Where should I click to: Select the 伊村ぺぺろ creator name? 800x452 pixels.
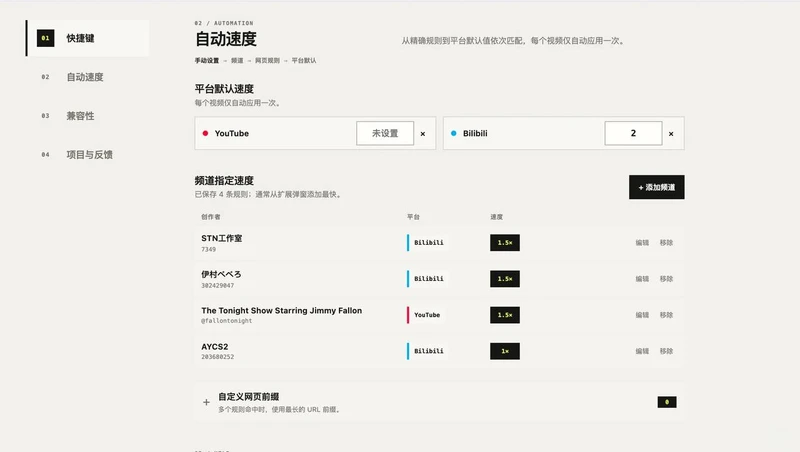point(221,274)
